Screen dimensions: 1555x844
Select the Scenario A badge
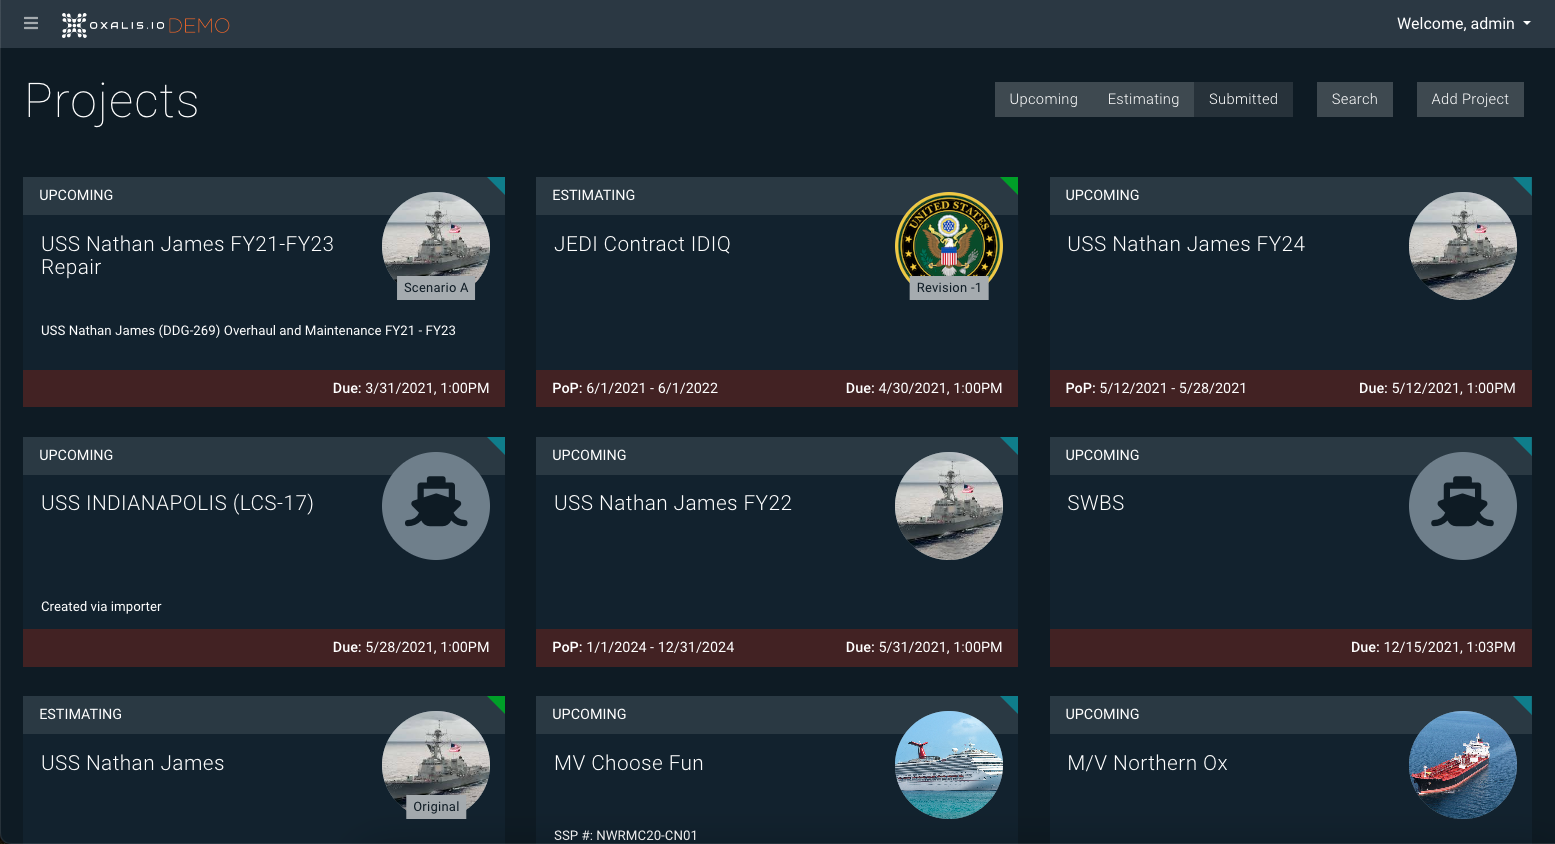[436, 288]
